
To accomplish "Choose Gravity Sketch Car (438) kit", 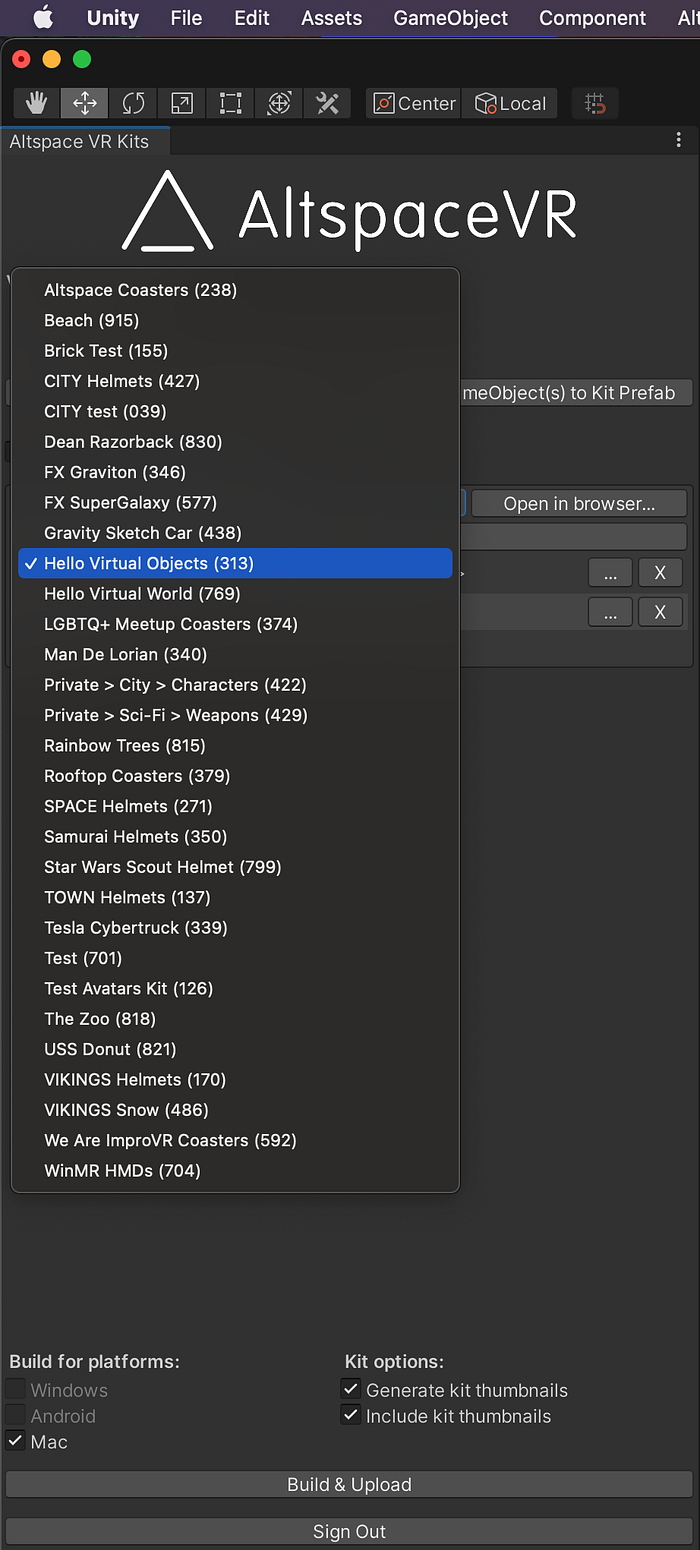I will [235, 533].
